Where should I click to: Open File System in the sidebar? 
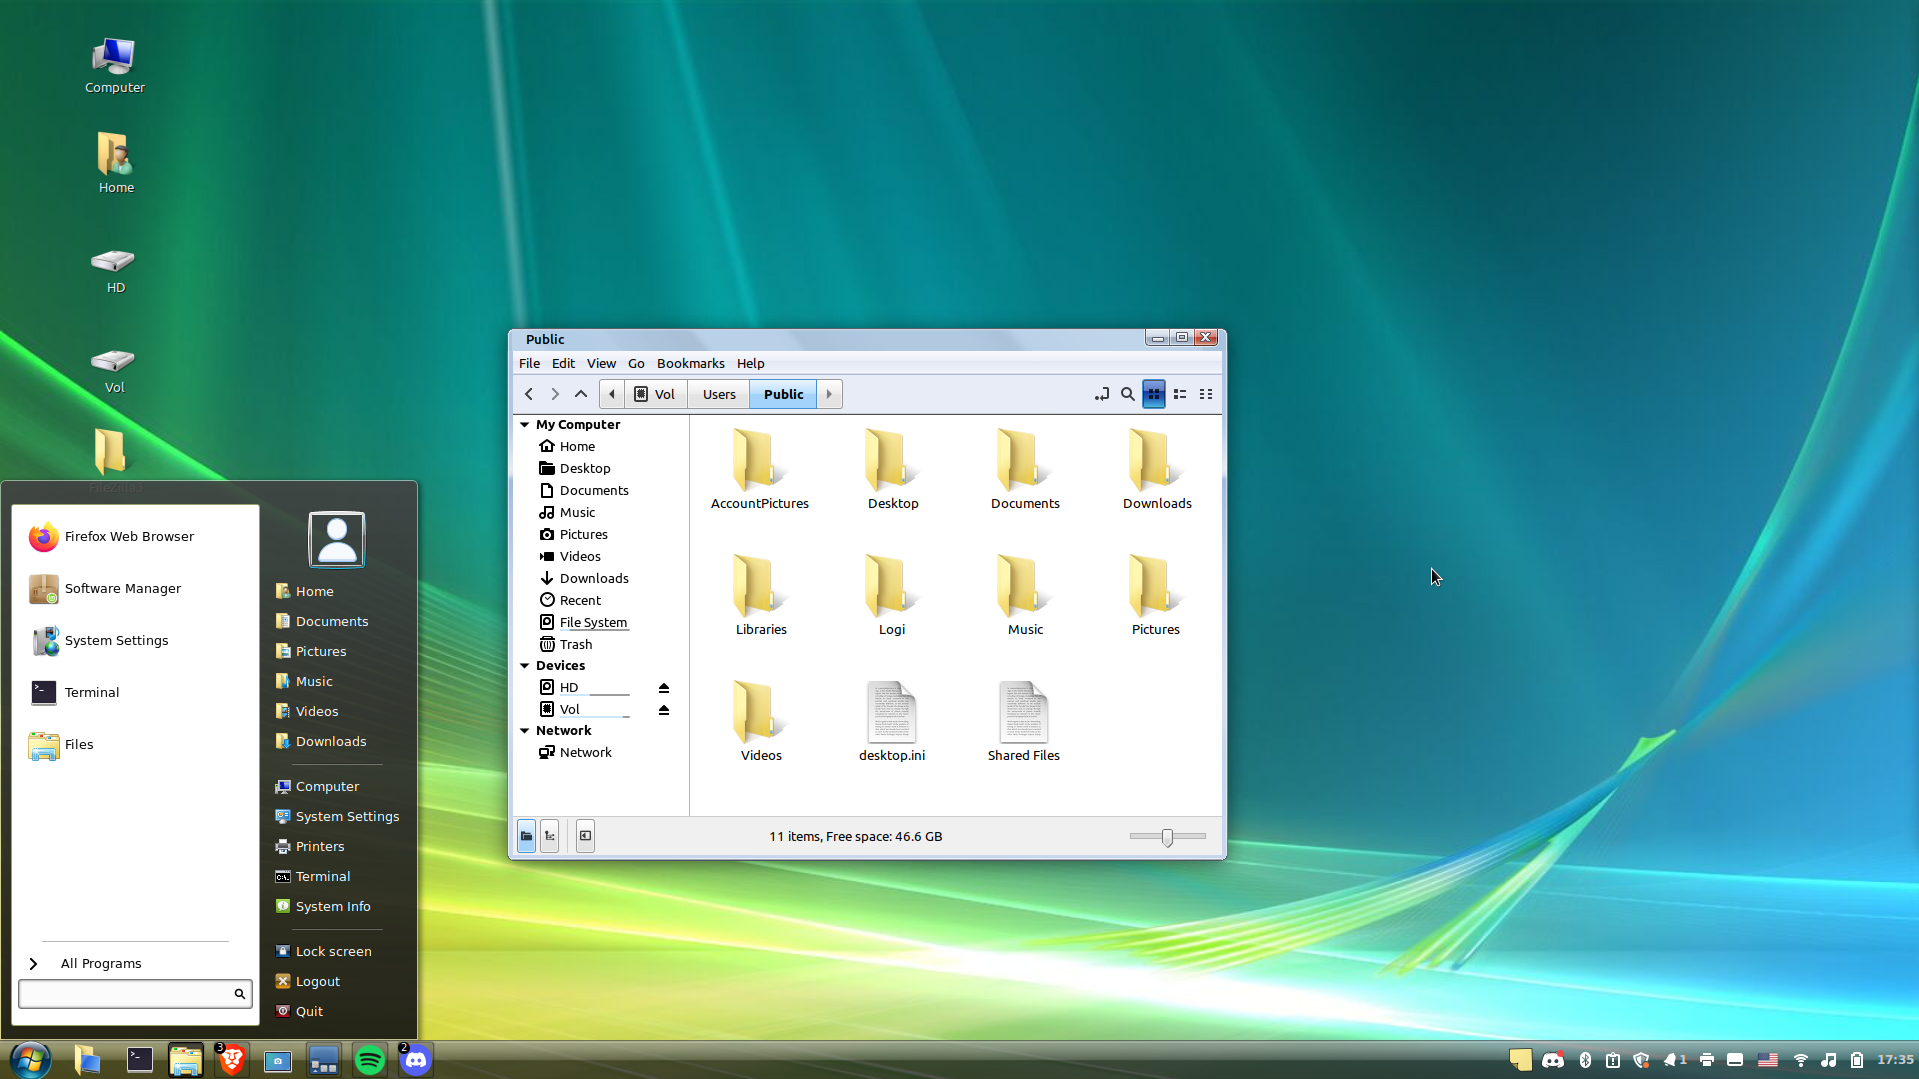coord(592,623)
